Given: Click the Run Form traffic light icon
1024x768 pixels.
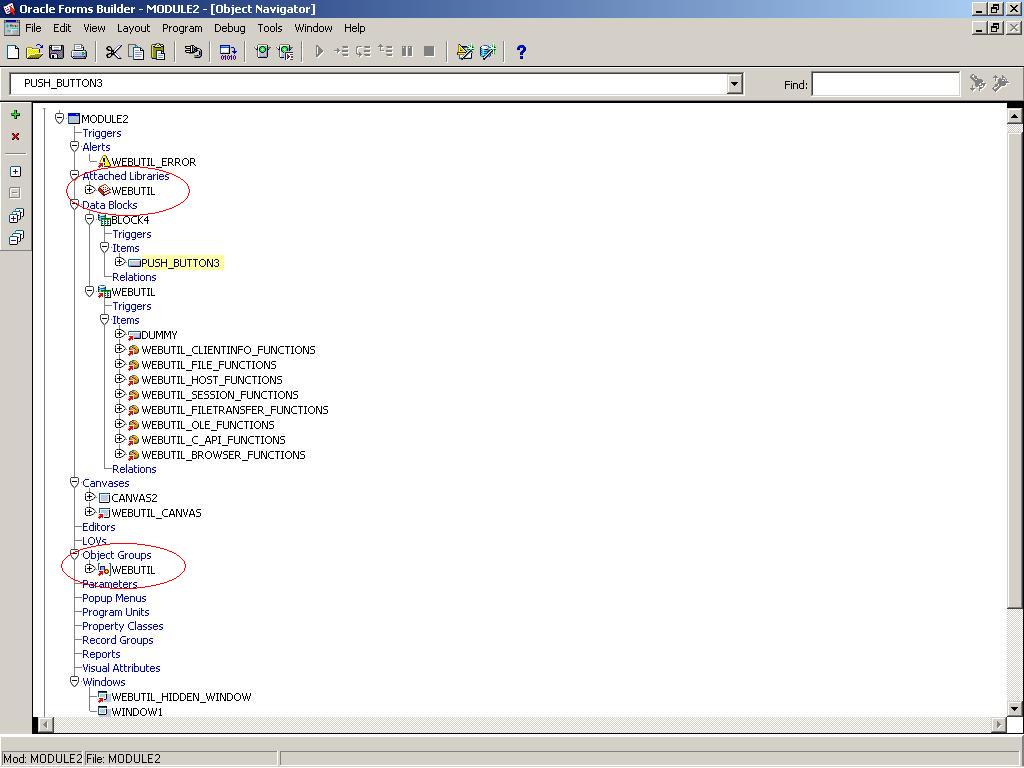Looking at the screenshot, I should pyautogui.click(x=263, y=52).
